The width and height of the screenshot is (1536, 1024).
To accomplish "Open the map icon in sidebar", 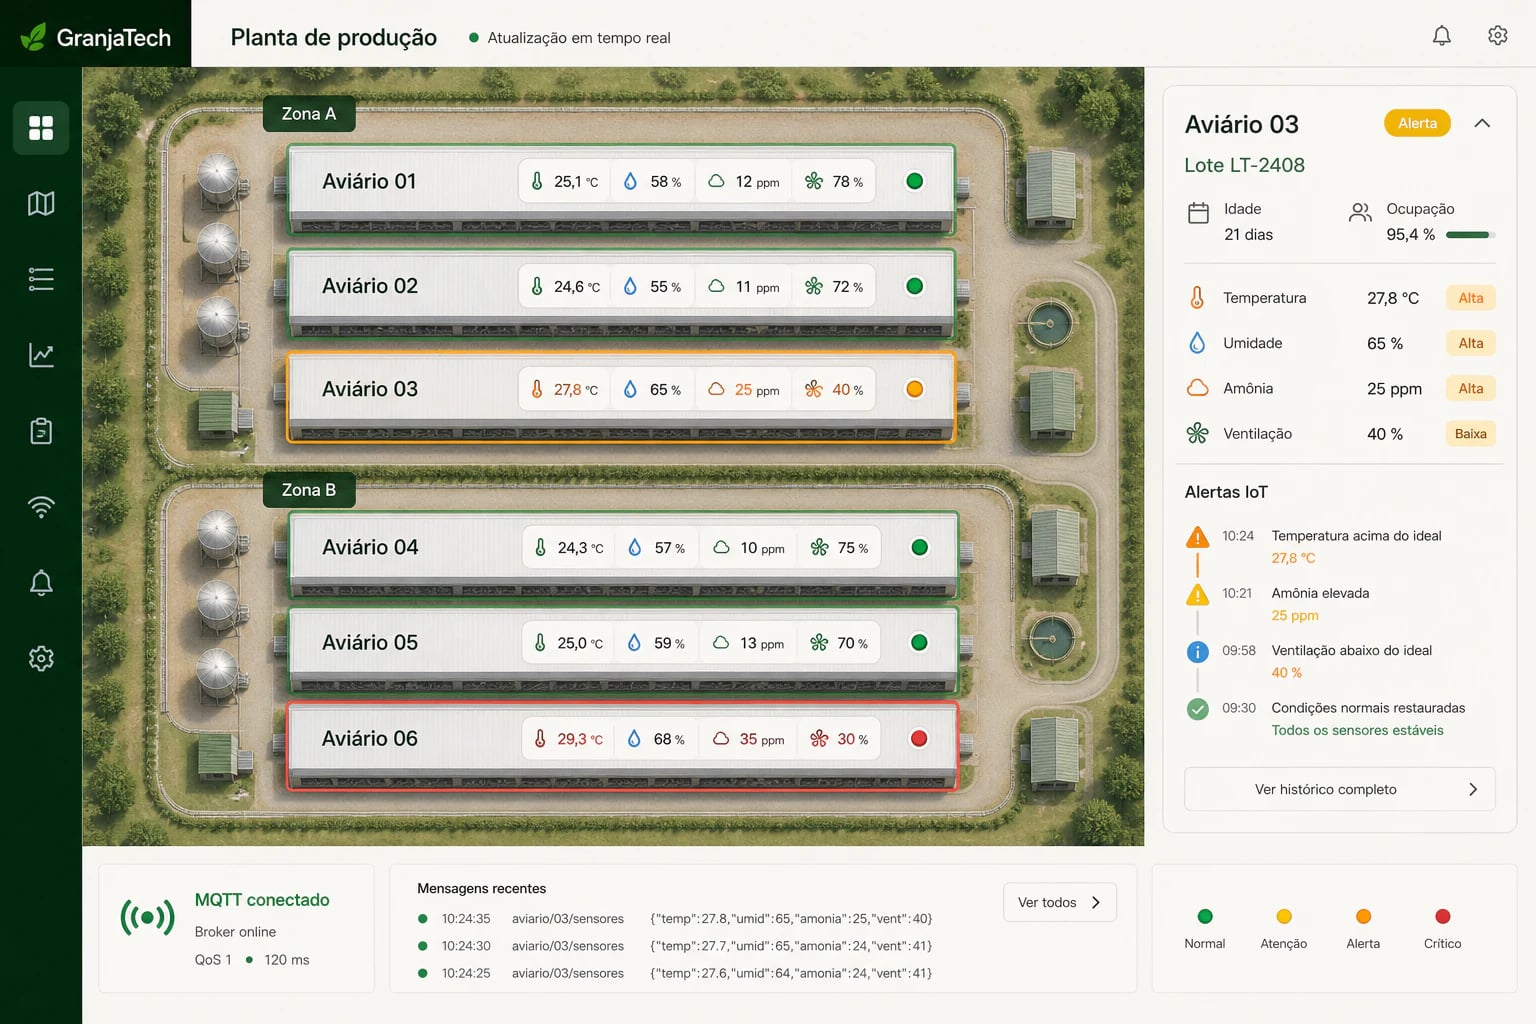I will 41,204.
